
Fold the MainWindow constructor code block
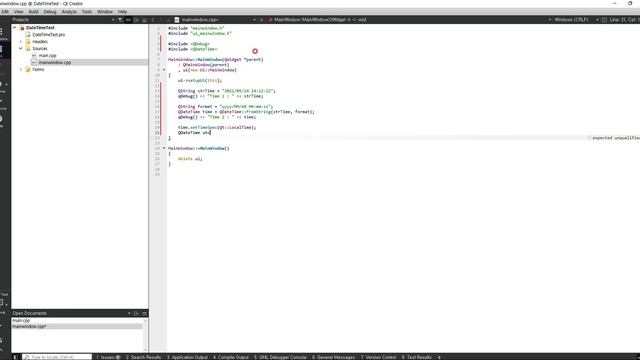coord(164,70)
